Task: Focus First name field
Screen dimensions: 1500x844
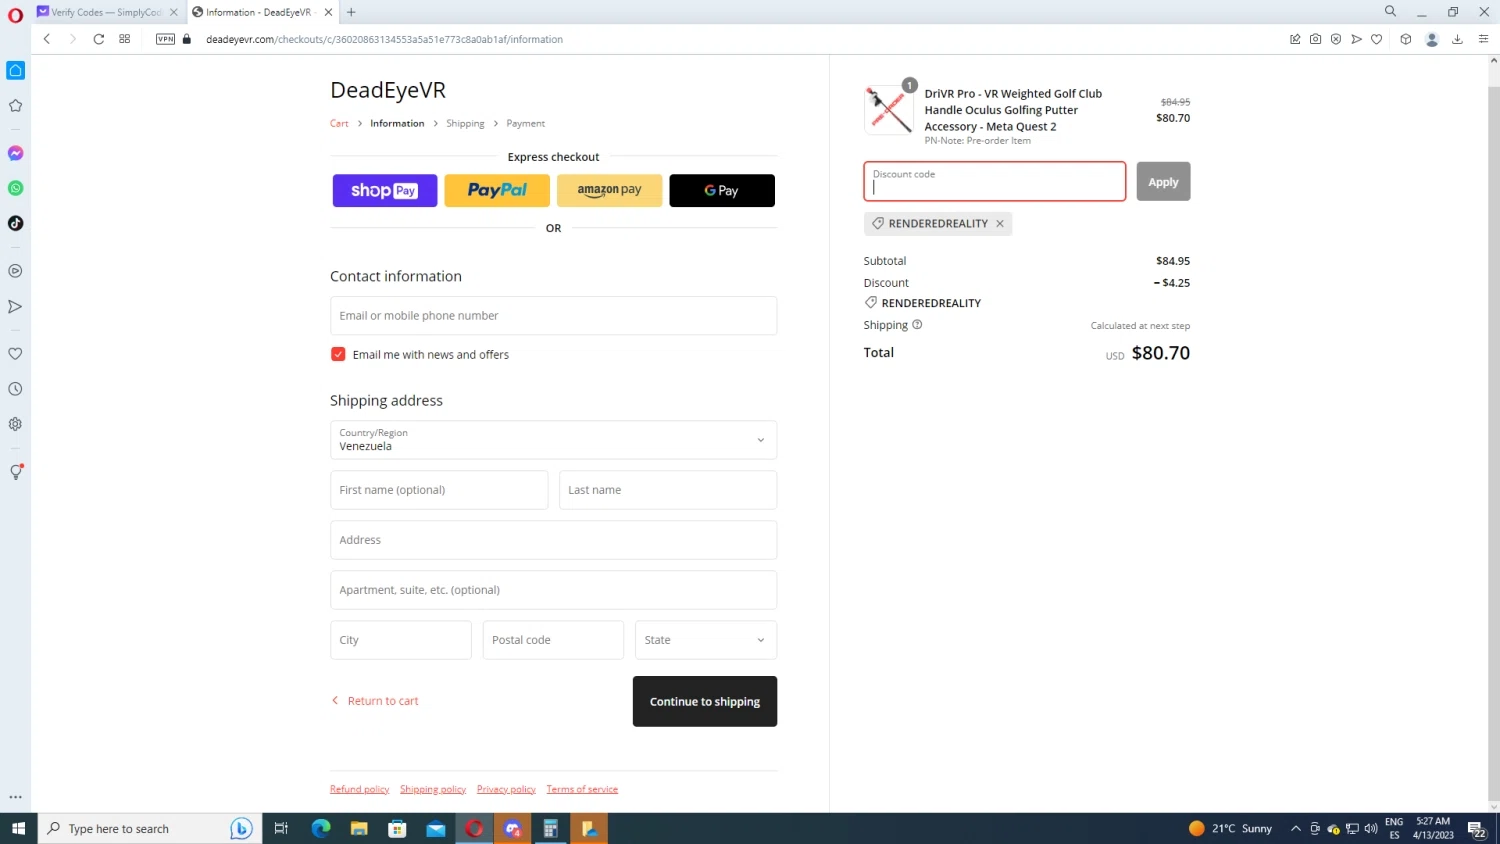Action: coord(439,490)
